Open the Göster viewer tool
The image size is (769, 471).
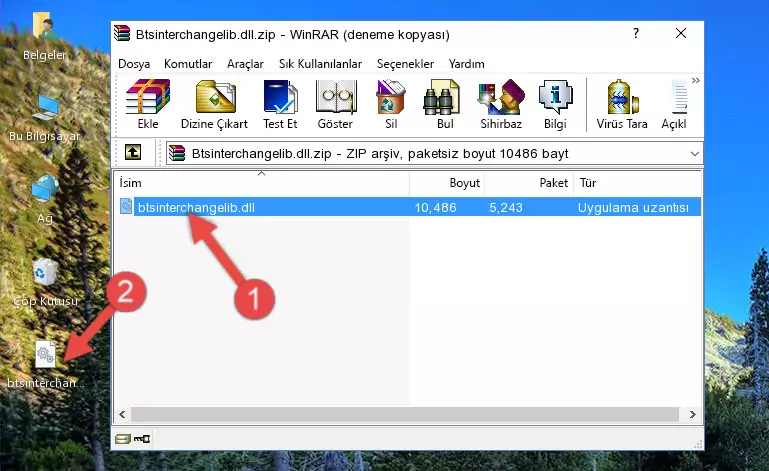pyautogui.click(x=335, y=104)
